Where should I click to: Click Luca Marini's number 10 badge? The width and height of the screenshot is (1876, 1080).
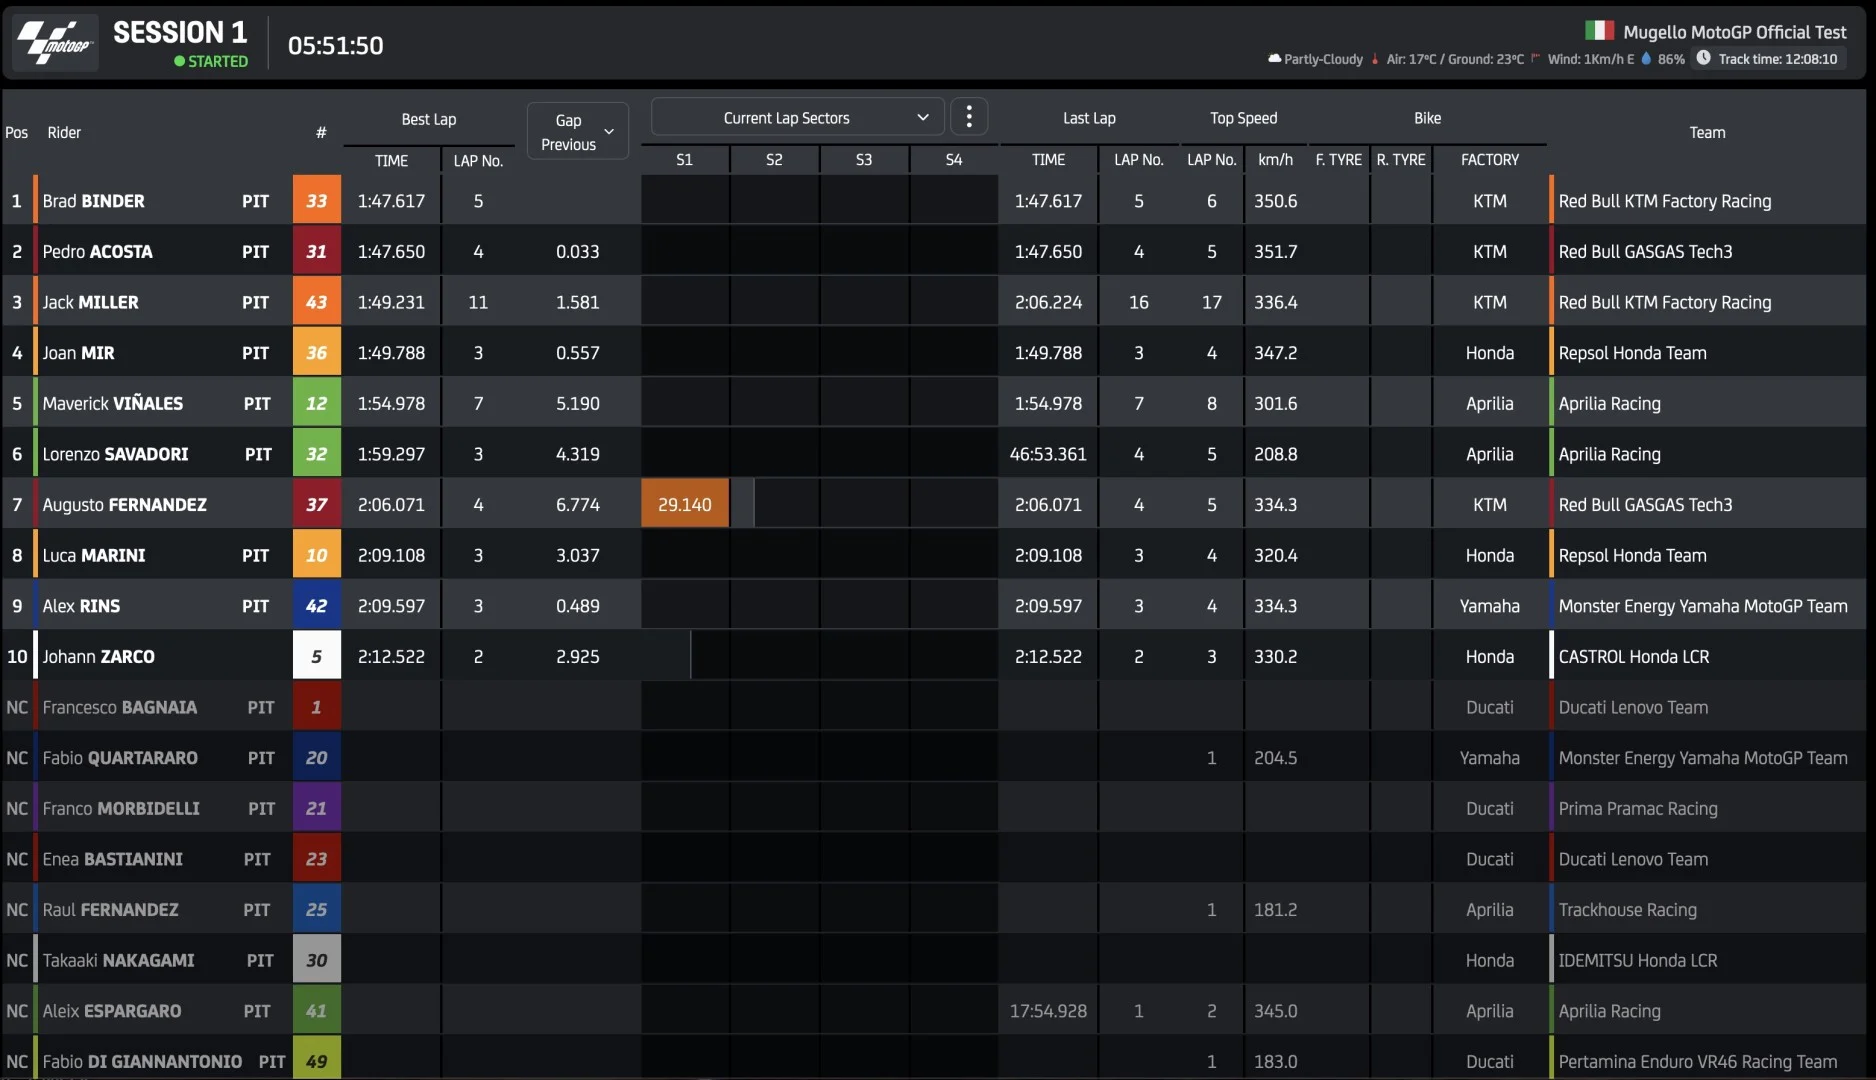click(316, 556)
